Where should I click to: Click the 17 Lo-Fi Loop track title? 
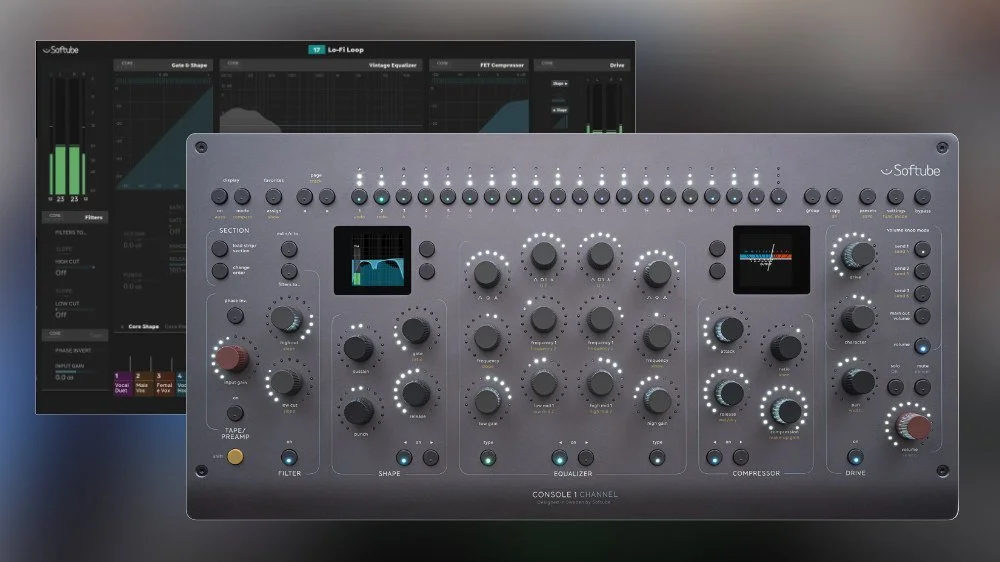pyautogui.click(x=336, y=50)
